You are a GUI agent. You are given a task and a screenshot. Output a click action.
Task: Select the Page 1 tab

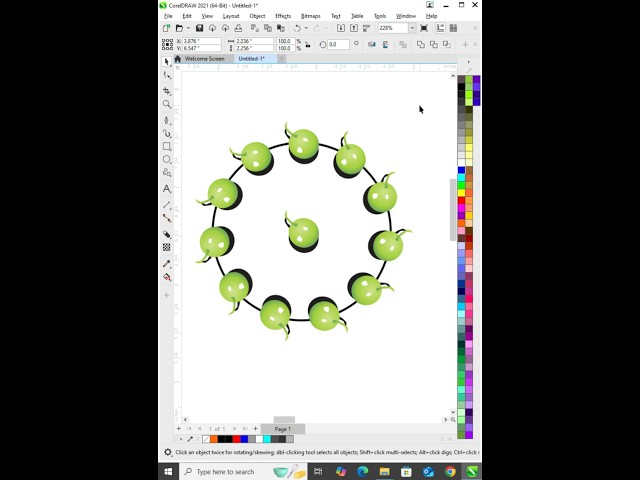pyautogui.click(x=282, y=429)
